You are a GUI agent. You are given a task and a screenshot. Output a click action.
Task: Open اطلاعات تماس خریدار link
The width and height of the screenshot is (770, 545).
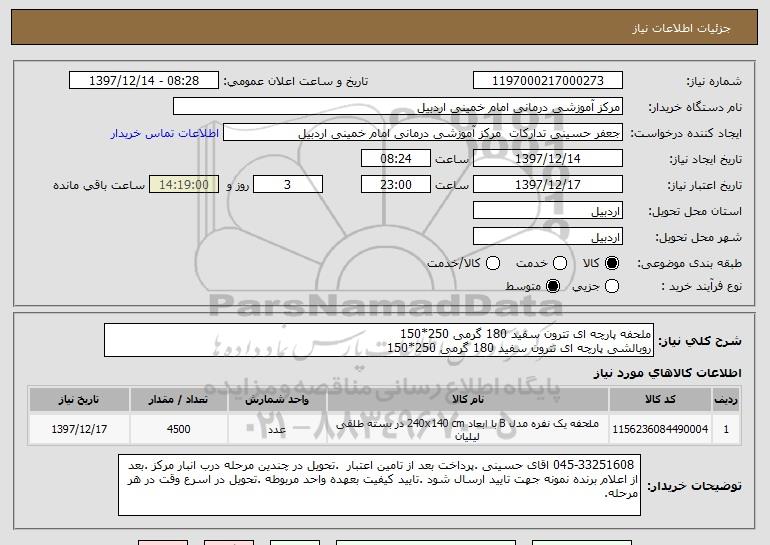(165, 133)
